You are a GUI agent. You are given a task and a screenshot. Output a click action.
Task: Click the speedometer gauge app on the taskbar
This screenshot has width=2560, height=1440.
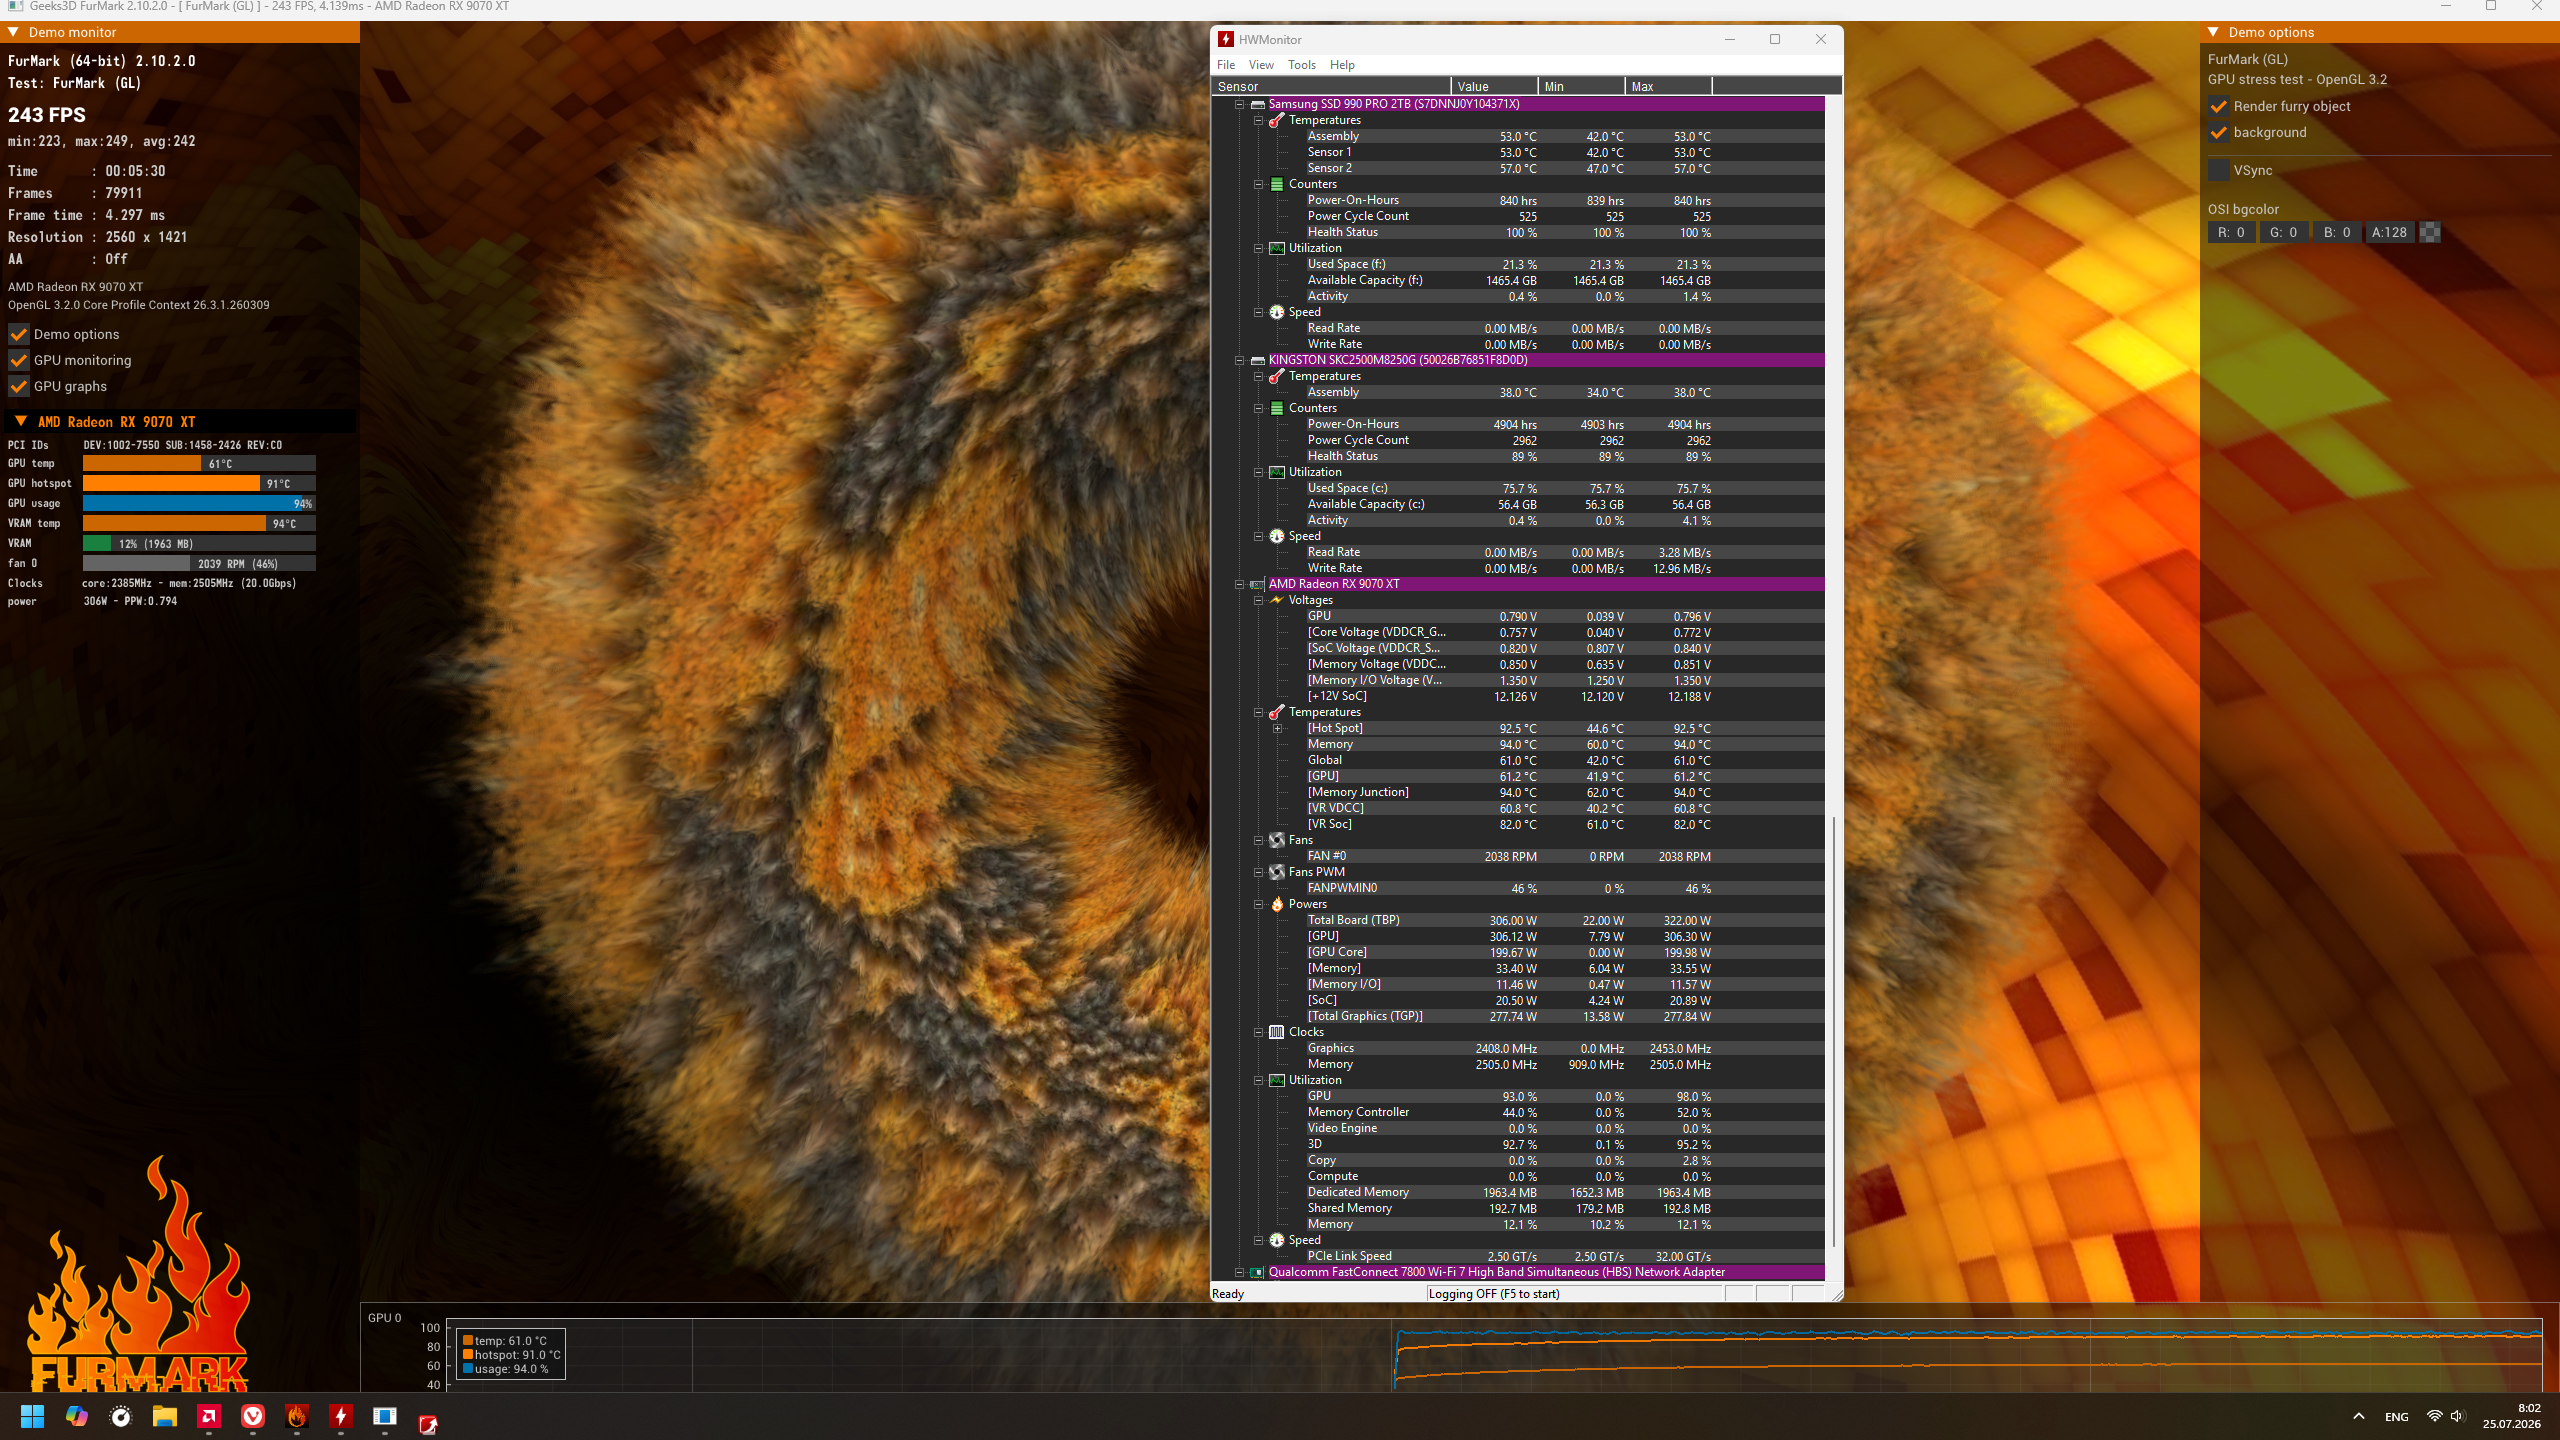(121, 1416)
